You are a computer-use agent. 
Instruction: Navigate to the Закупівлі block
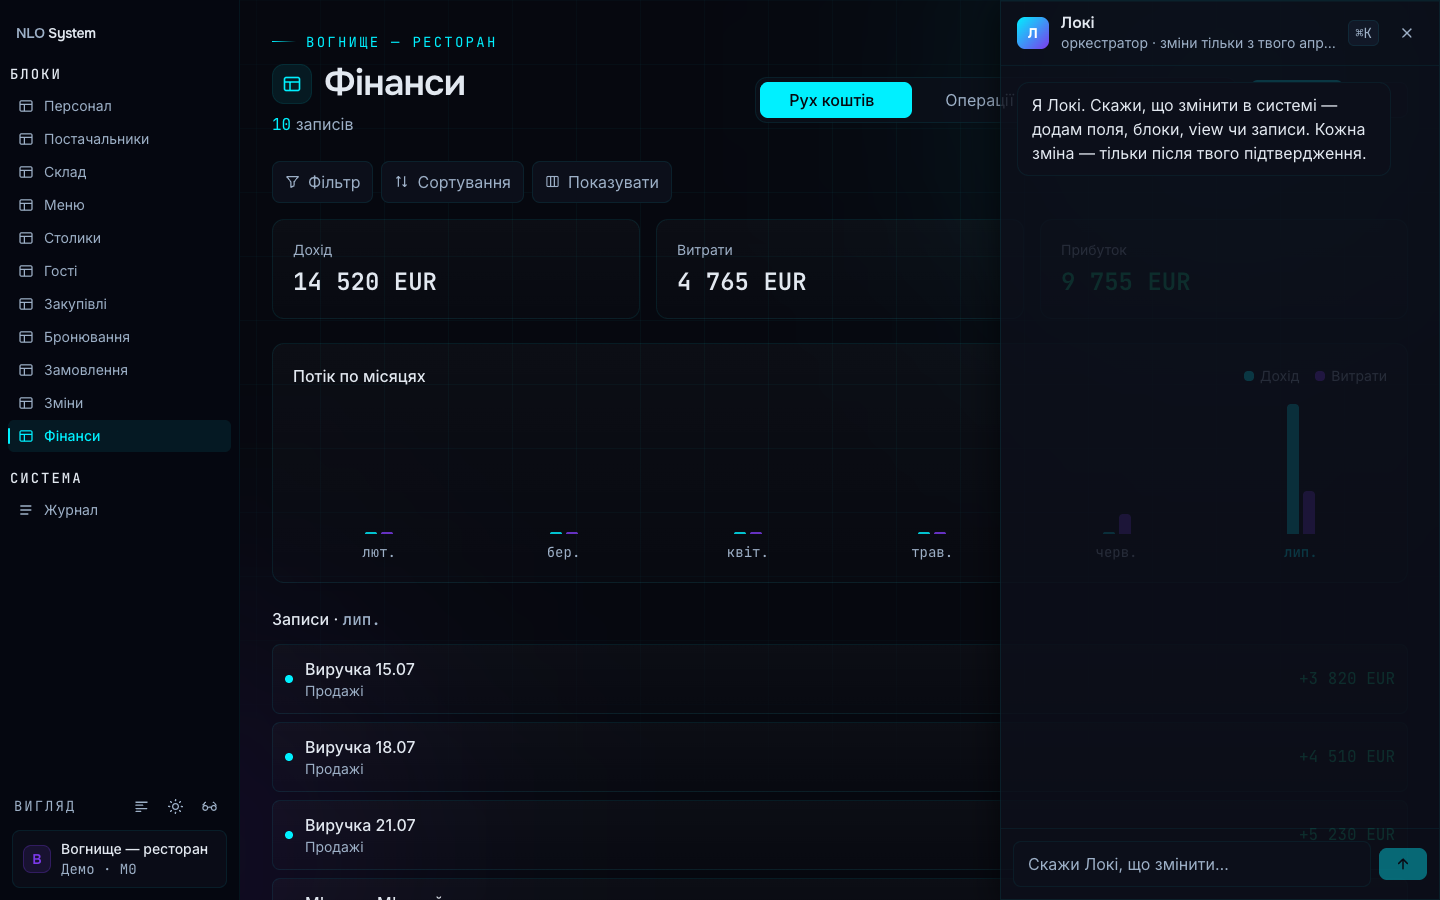tap(119, 304)
